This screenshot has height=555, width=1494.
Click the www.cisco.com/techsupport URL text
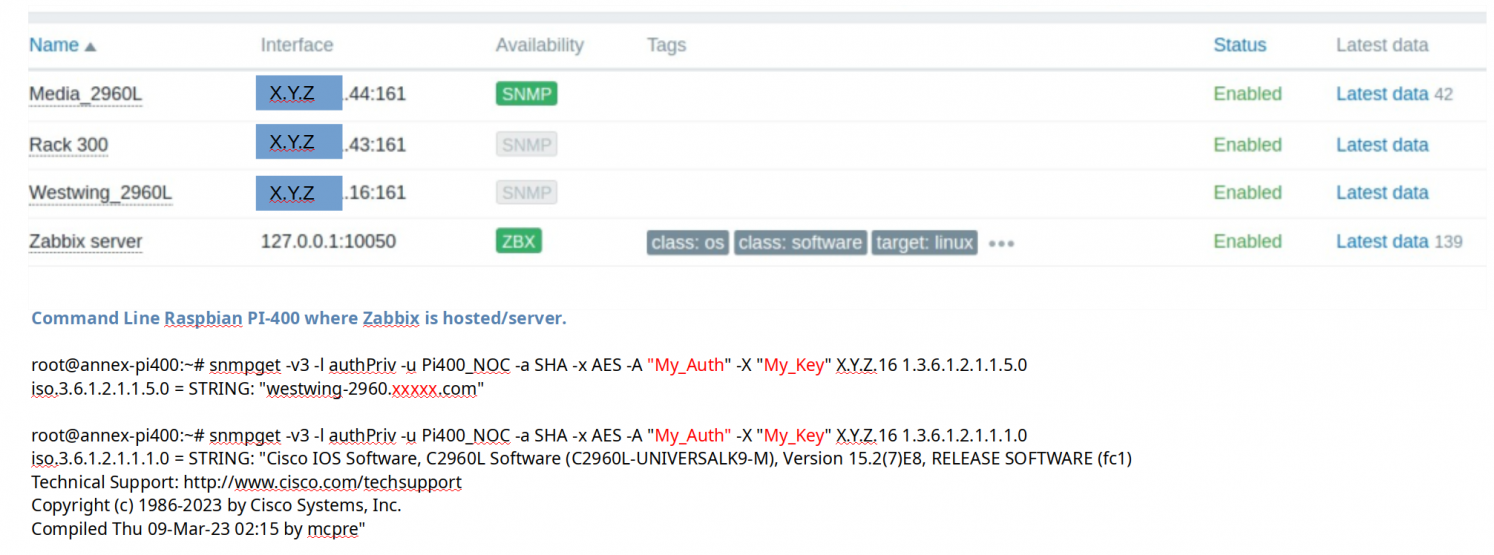tap(348, 483)
